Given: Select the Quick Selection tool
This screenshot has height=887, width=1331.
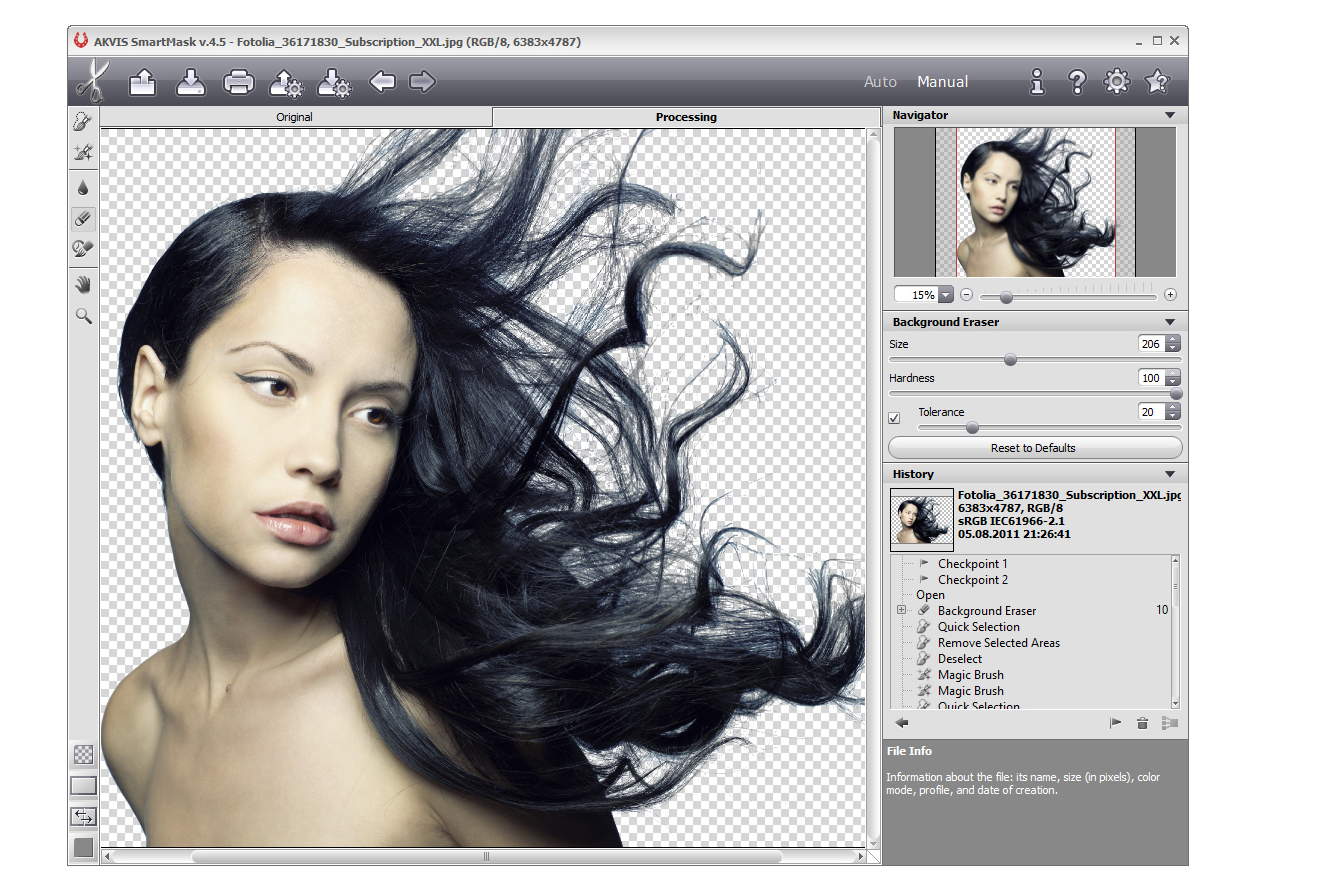Looking at the screenshot, I should tap(84, 122).
